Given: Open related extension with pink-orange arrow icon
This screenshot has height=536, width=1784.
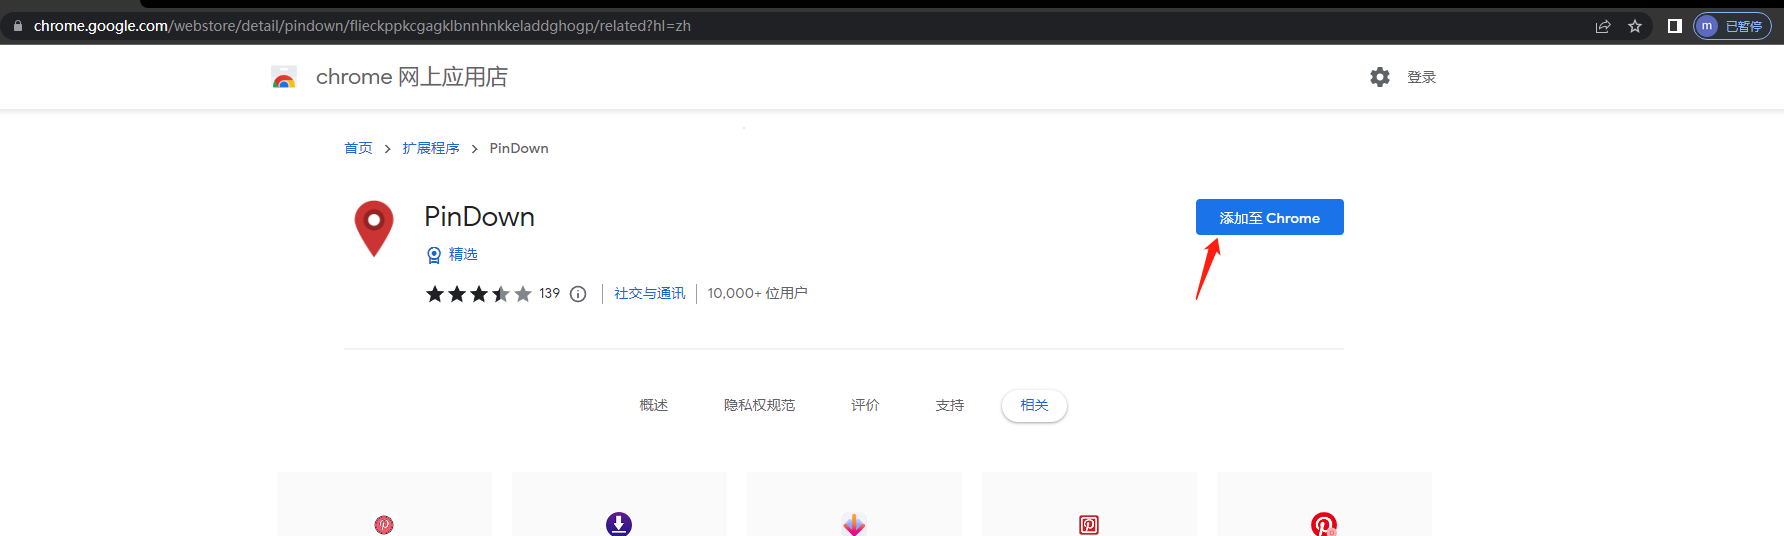Looking at the screenshot, I should pyautogui.click(x=854, y=505).
